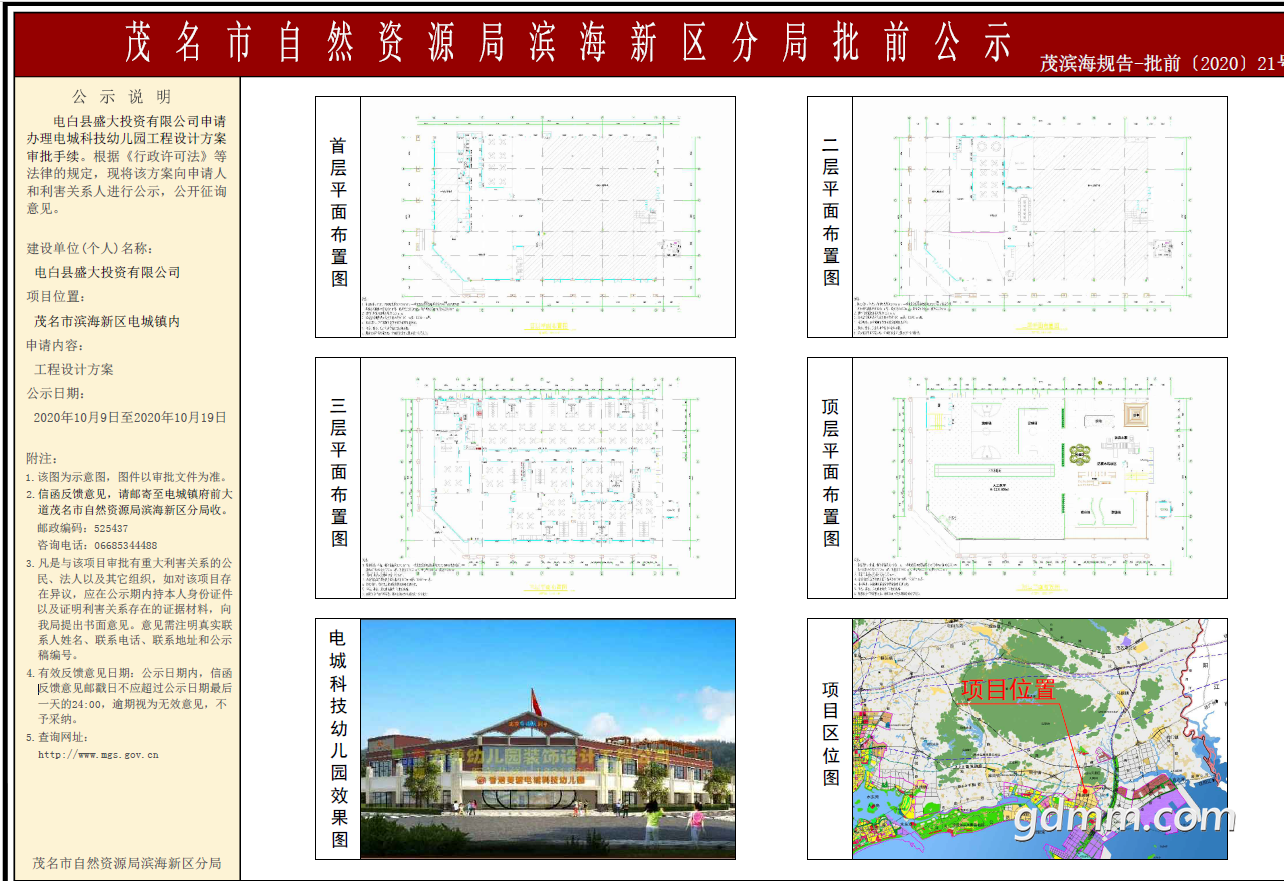Open the www.mgs.gov.cn query link

click(x=98, y=755)
